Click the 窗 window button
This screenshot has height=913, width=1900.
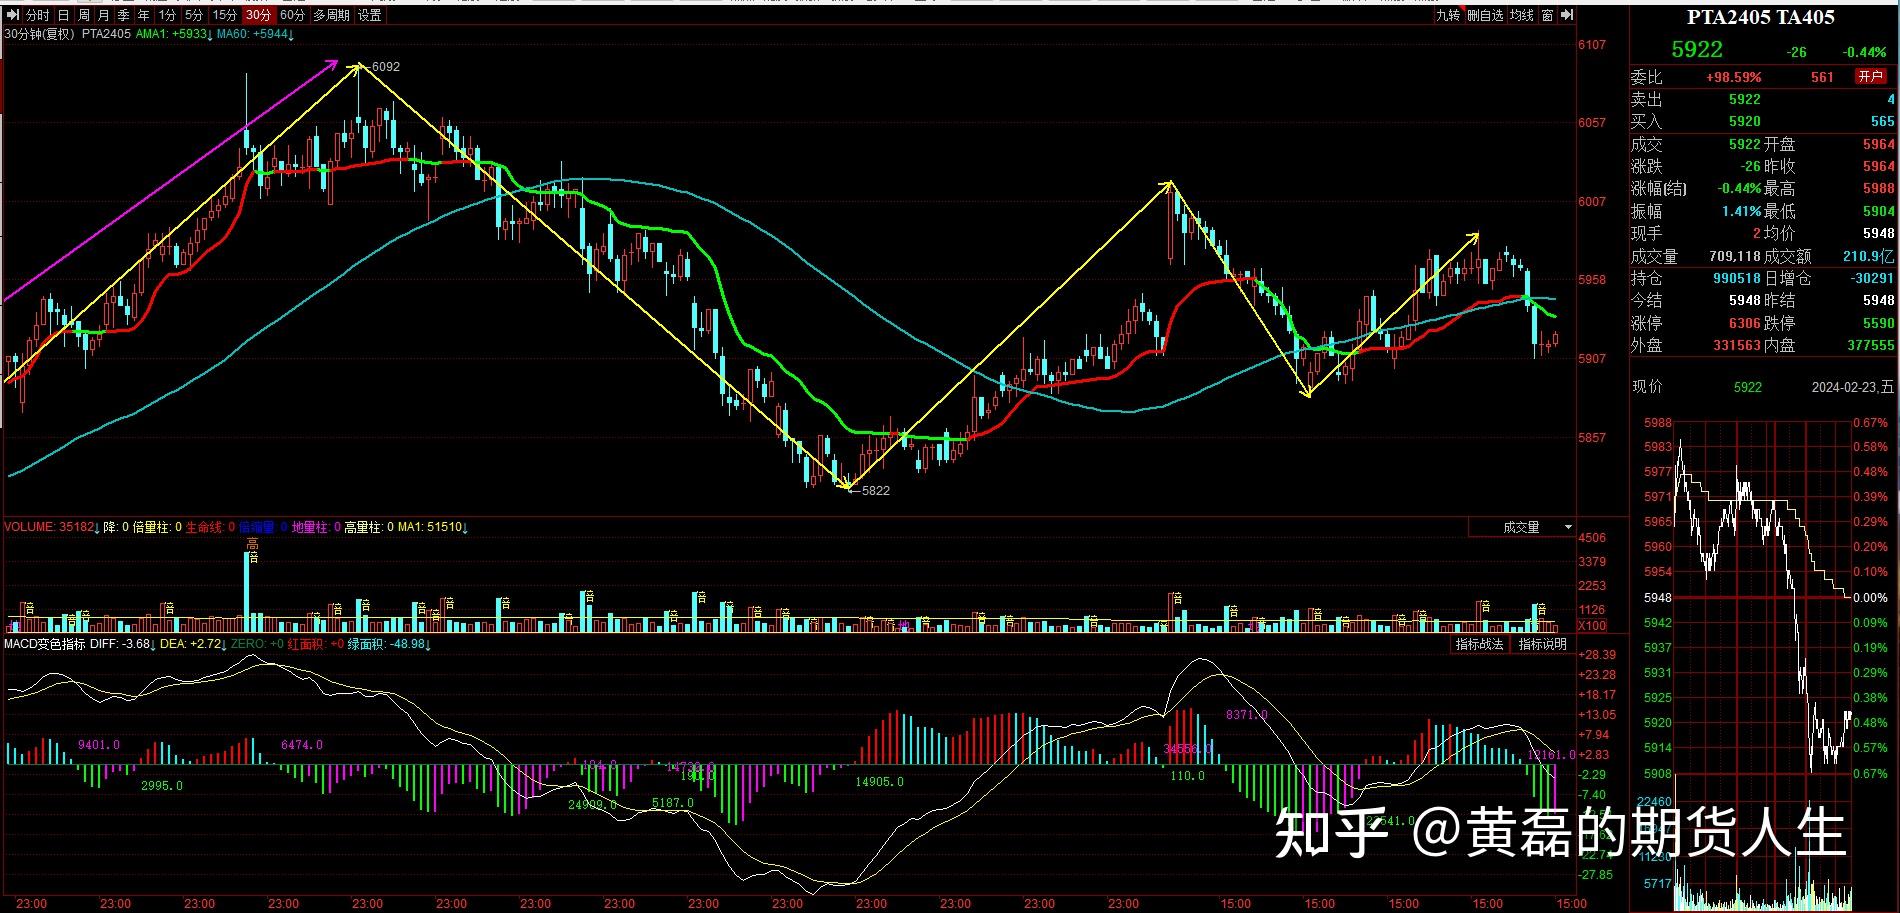coord(1547,15)
